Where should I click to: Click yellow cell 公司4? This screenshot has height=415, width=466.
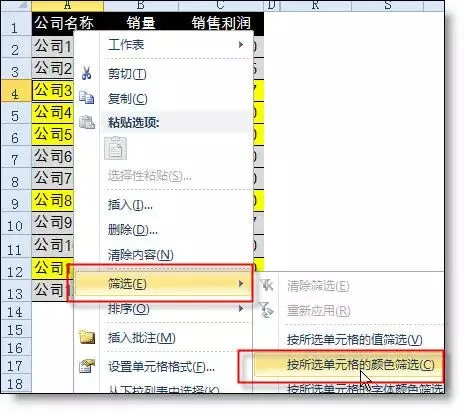[53, 112]
